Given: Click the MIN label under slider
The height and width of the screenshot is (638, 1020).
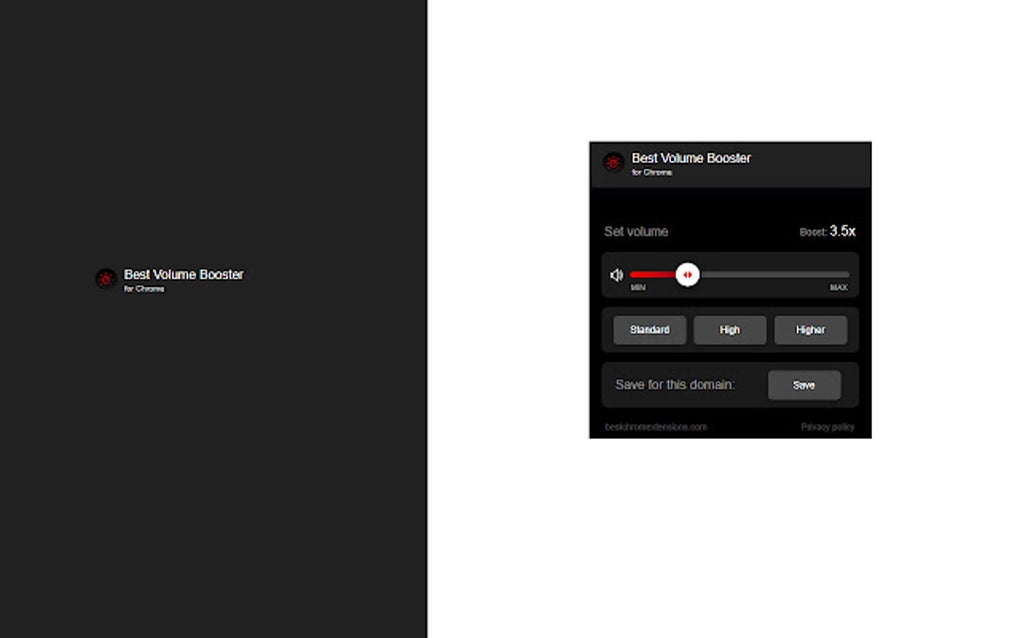Looking at the screenshot, I should pyautogui.click(x=638, y=287).
